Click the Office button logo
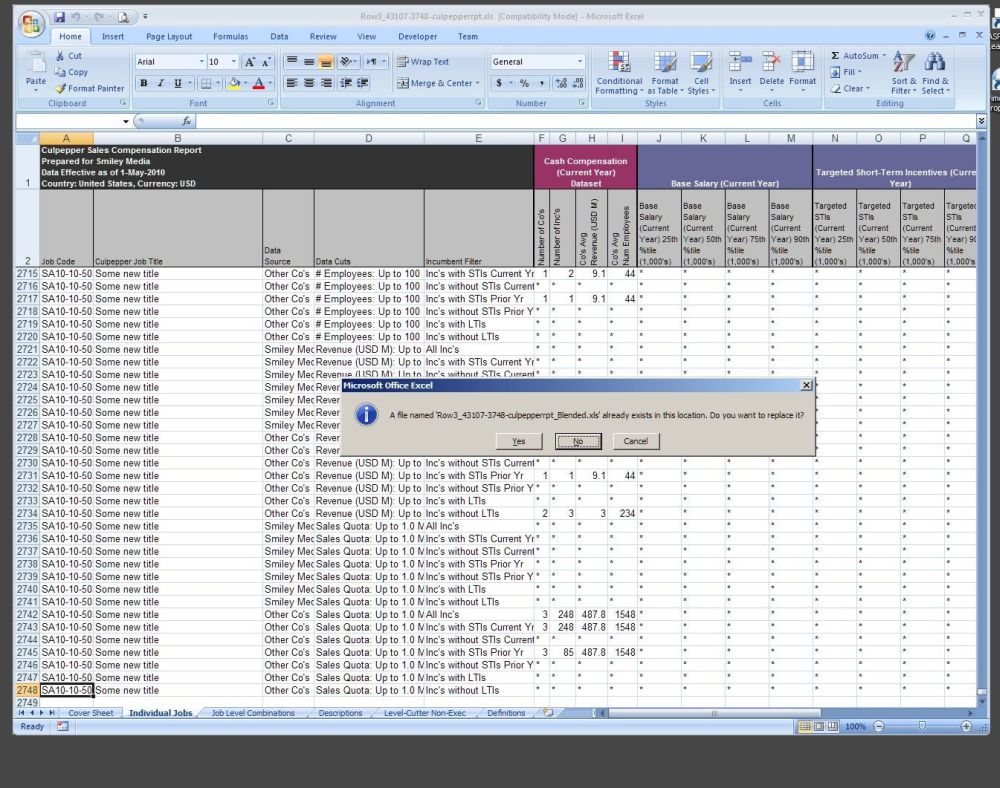This screenshot has width=1000, height=788. [32, 24]
